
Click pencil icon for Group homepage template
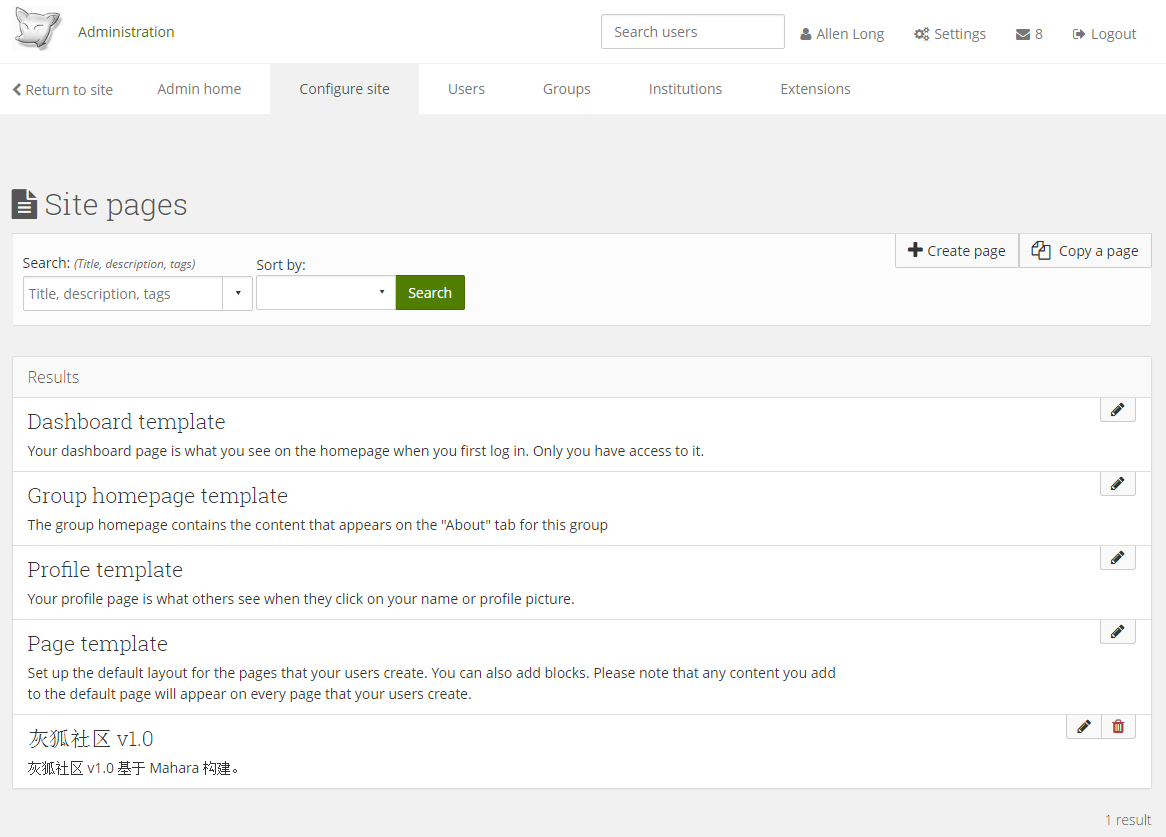tap(1117, 483)
